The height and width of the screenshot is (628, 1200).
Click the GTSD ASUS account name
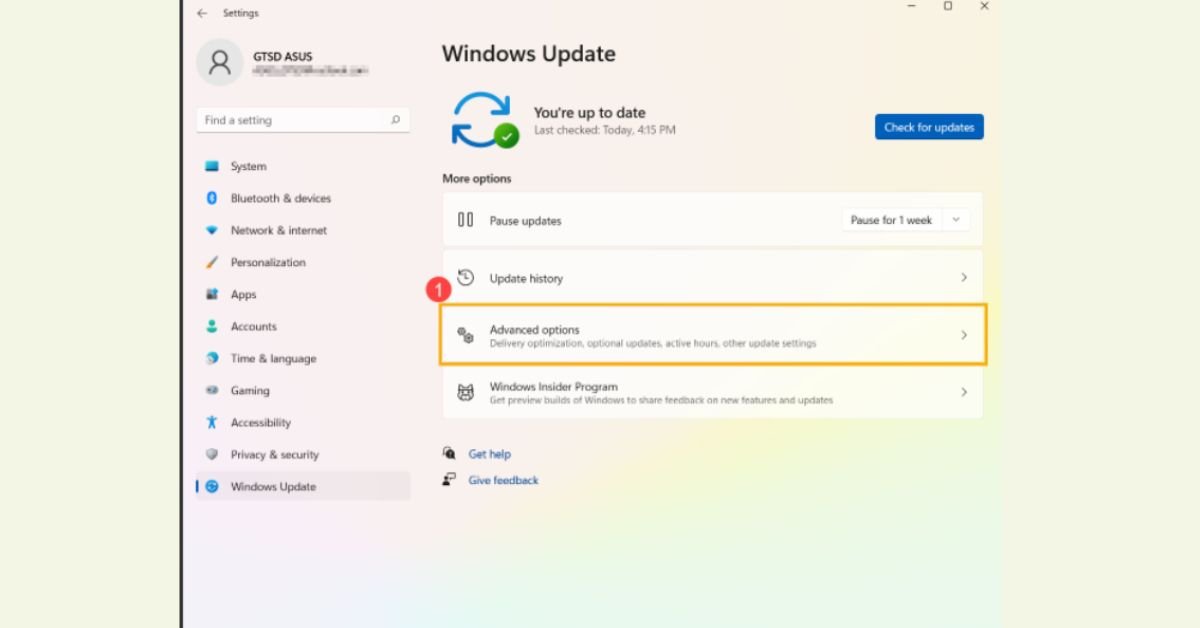[283, 57]
